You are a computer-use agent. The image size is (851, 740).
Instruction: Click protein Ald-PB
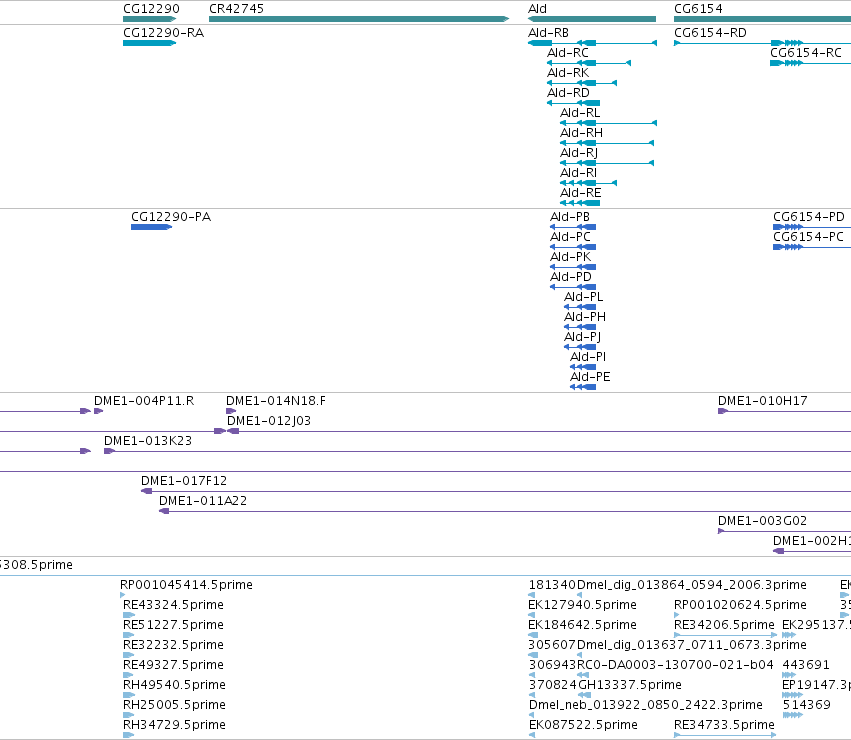point(570,217)
